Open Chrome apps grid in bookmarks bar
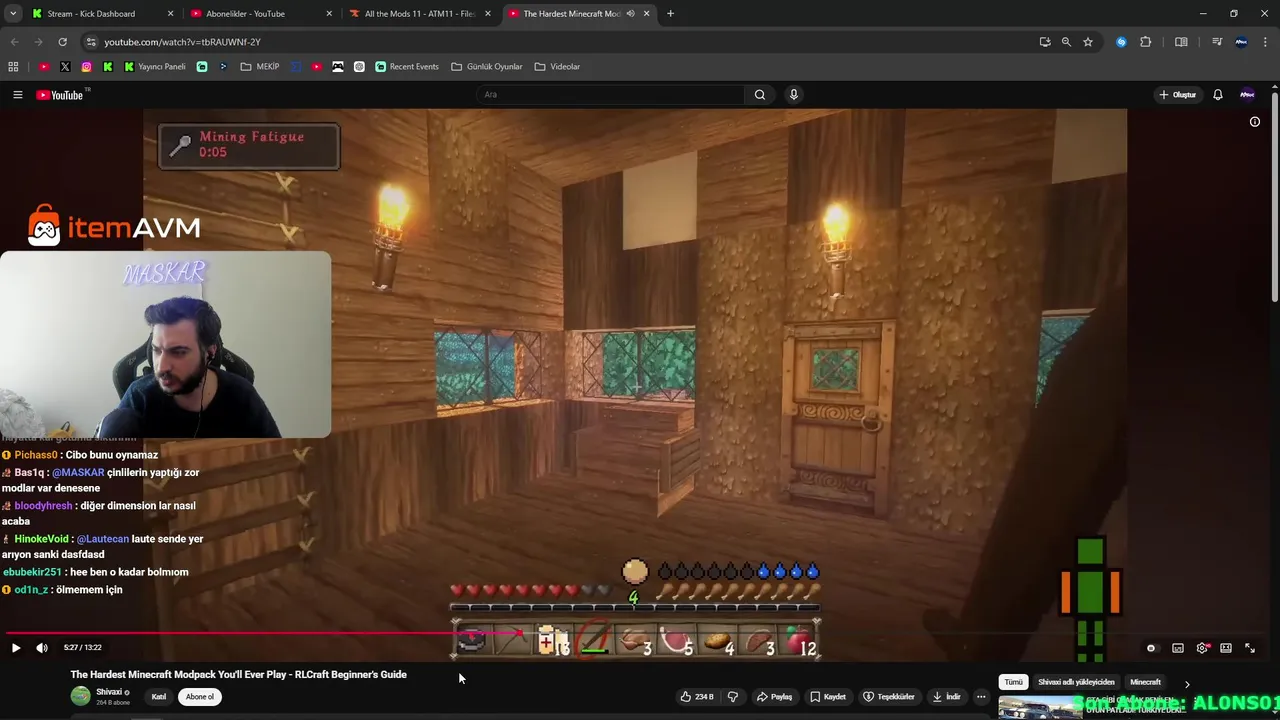The width and height of the screenshot is (1280, 720). (x=13, y=67)
